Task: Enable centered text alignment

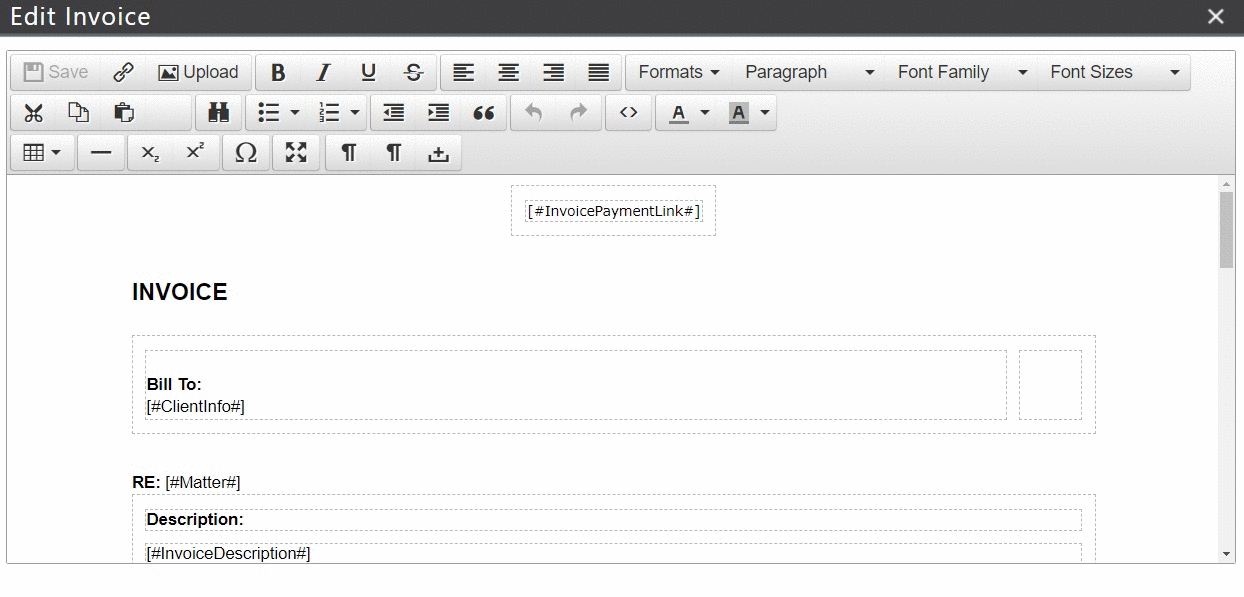Action: [508, 72]
